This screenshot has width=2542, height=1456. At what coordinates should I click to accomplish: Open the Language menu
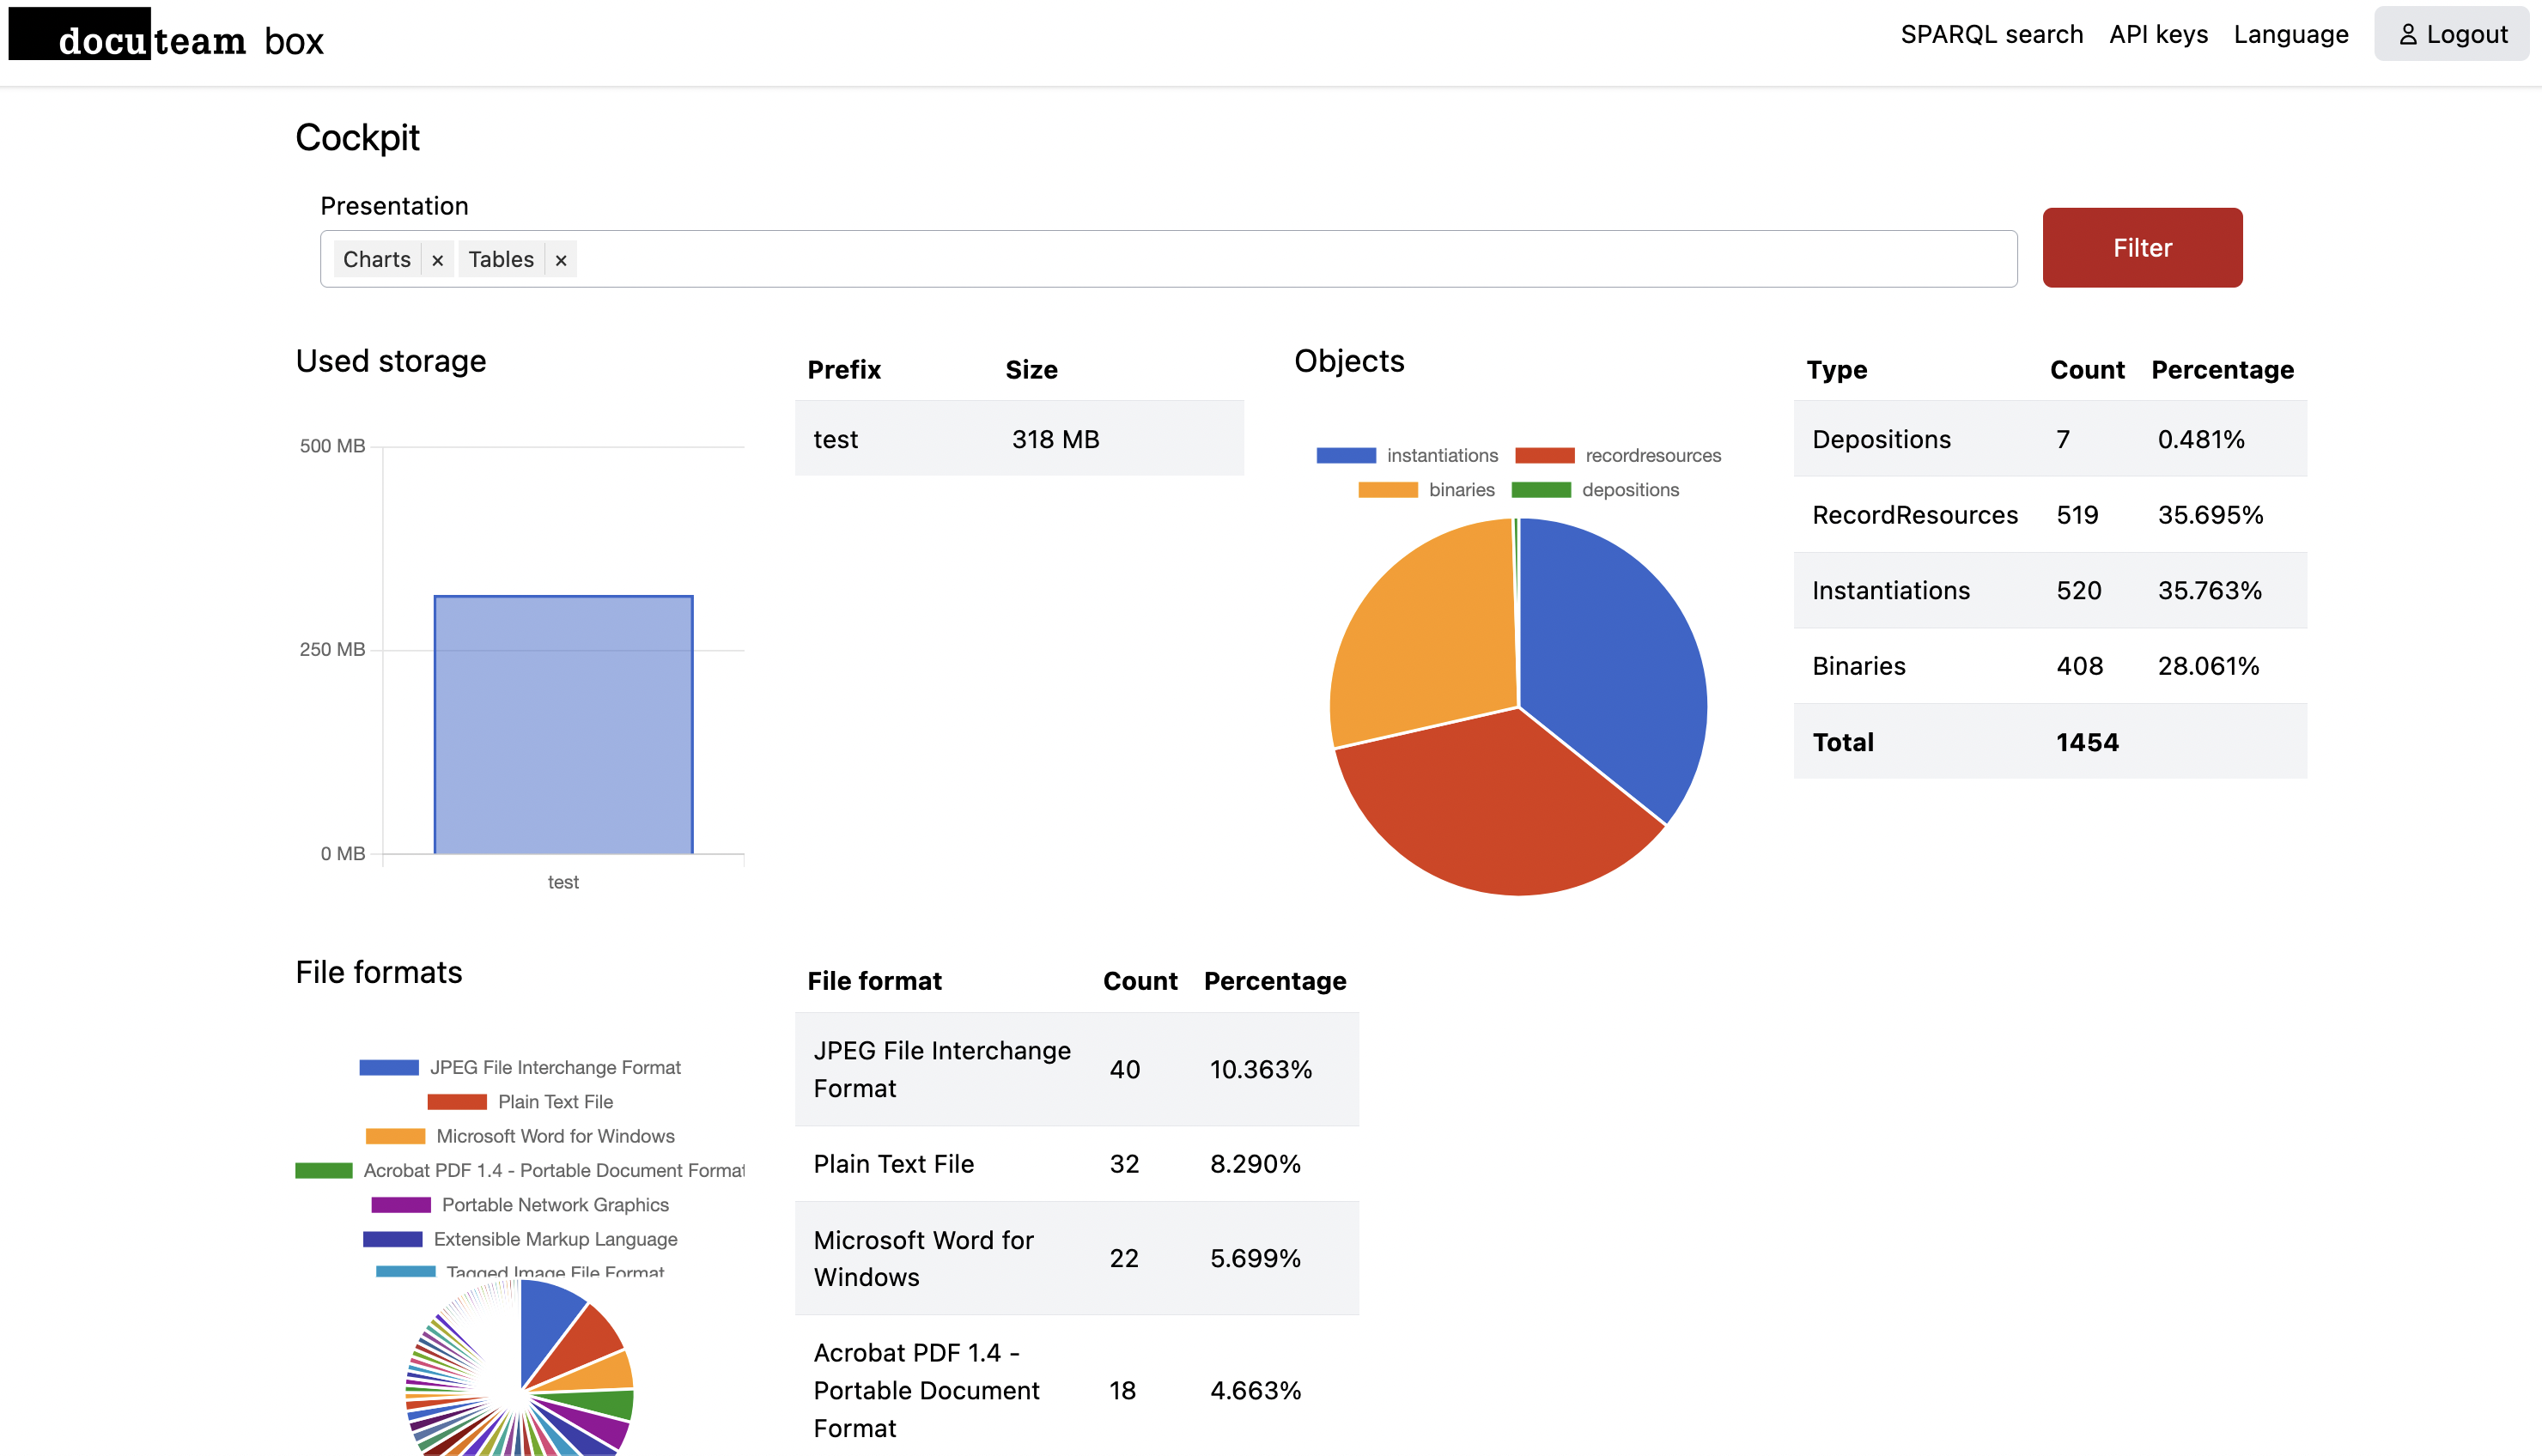pos(2290,34)
